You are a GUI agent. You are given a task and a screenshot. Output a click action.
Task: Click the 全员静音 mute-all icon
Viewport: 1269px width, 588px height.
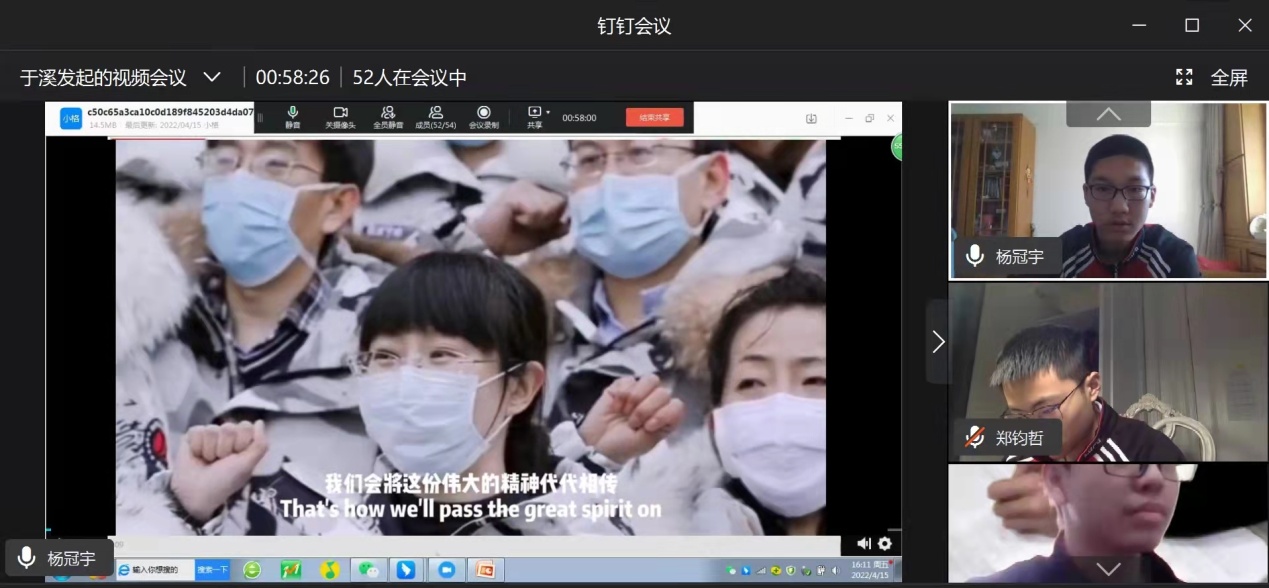[x=387, y=113]
